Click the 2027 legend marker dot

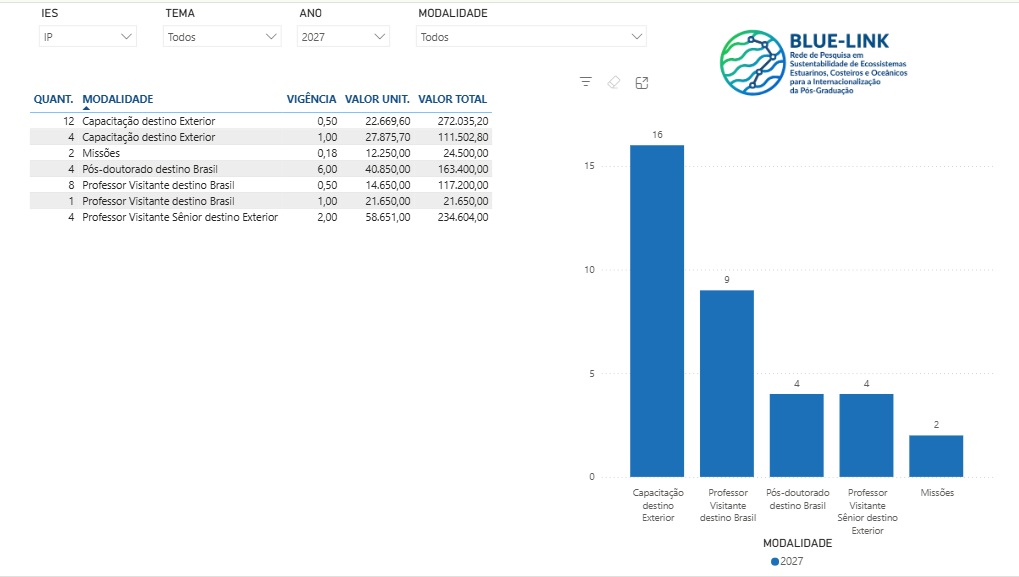[x=775, y=561]
